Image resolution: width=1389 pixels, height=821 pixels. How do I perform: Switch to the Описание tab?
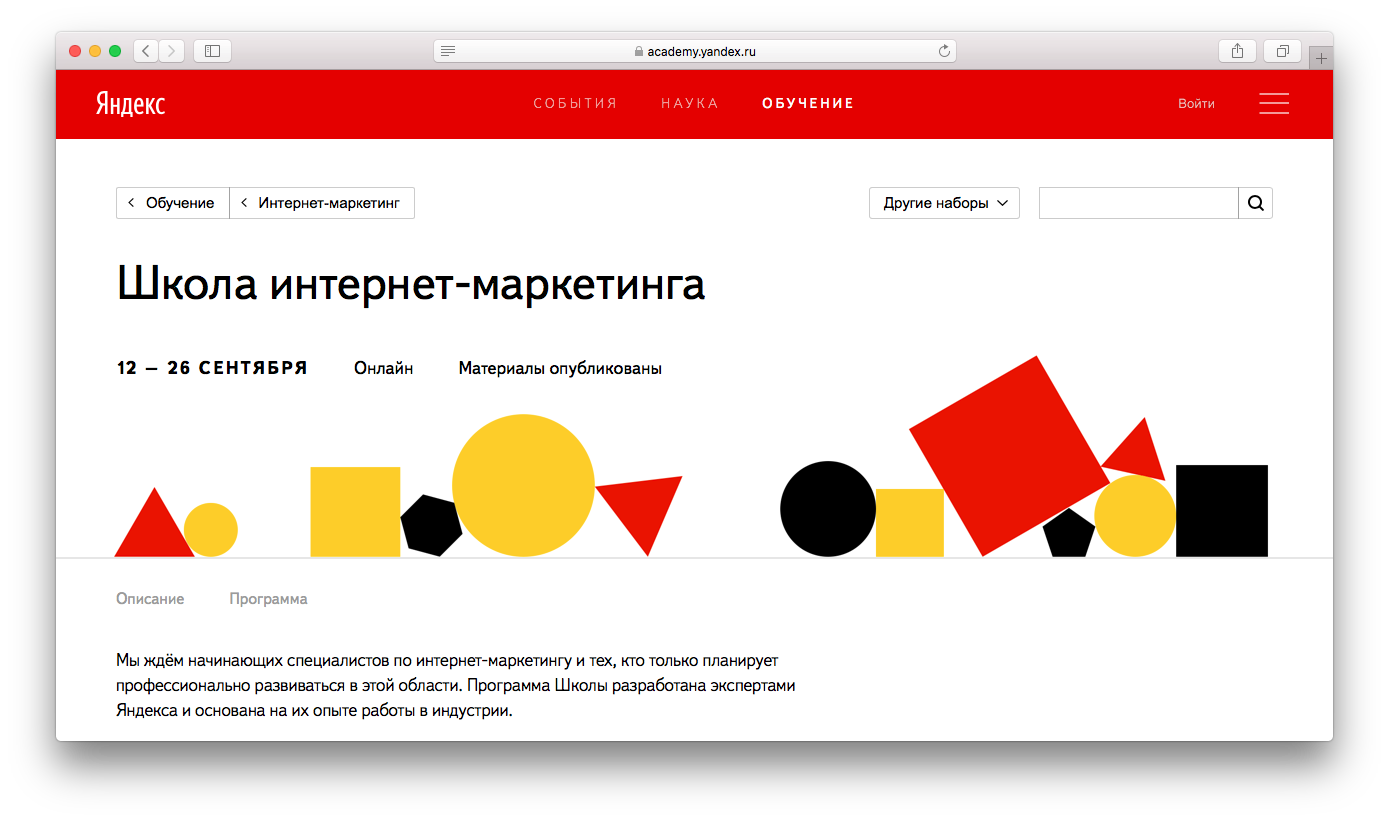[150, 599]
